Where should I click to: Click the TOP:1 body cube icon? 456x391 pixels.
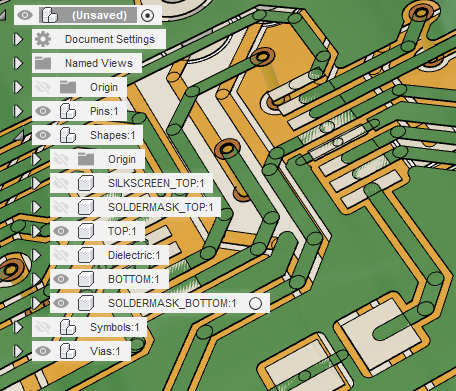[x=86, y=231]
